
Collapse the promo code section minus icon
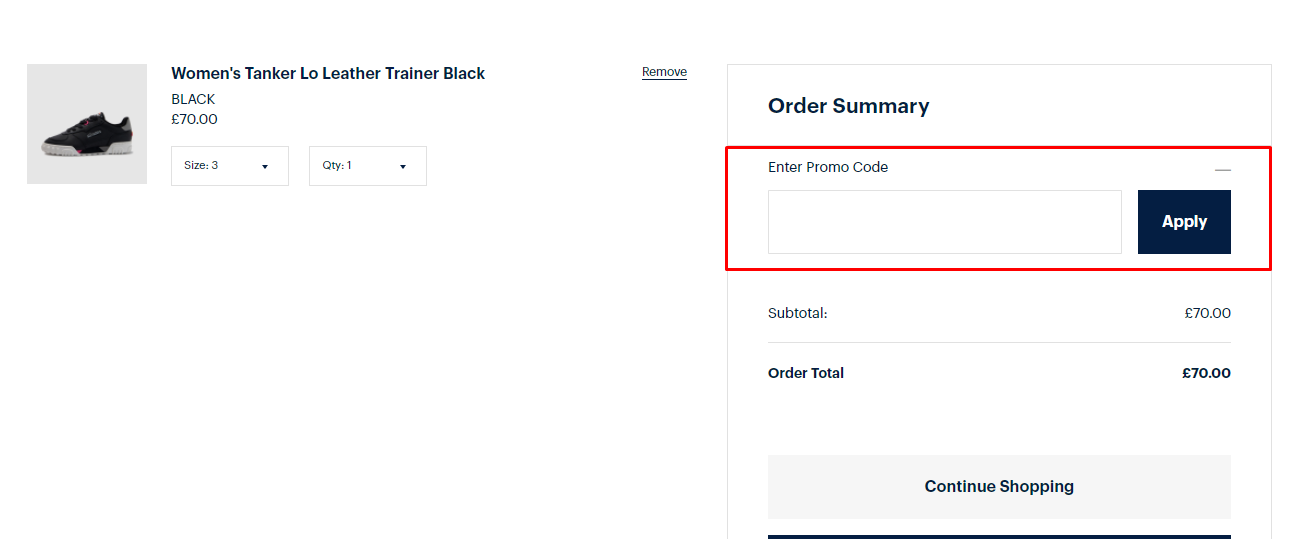1222,170
